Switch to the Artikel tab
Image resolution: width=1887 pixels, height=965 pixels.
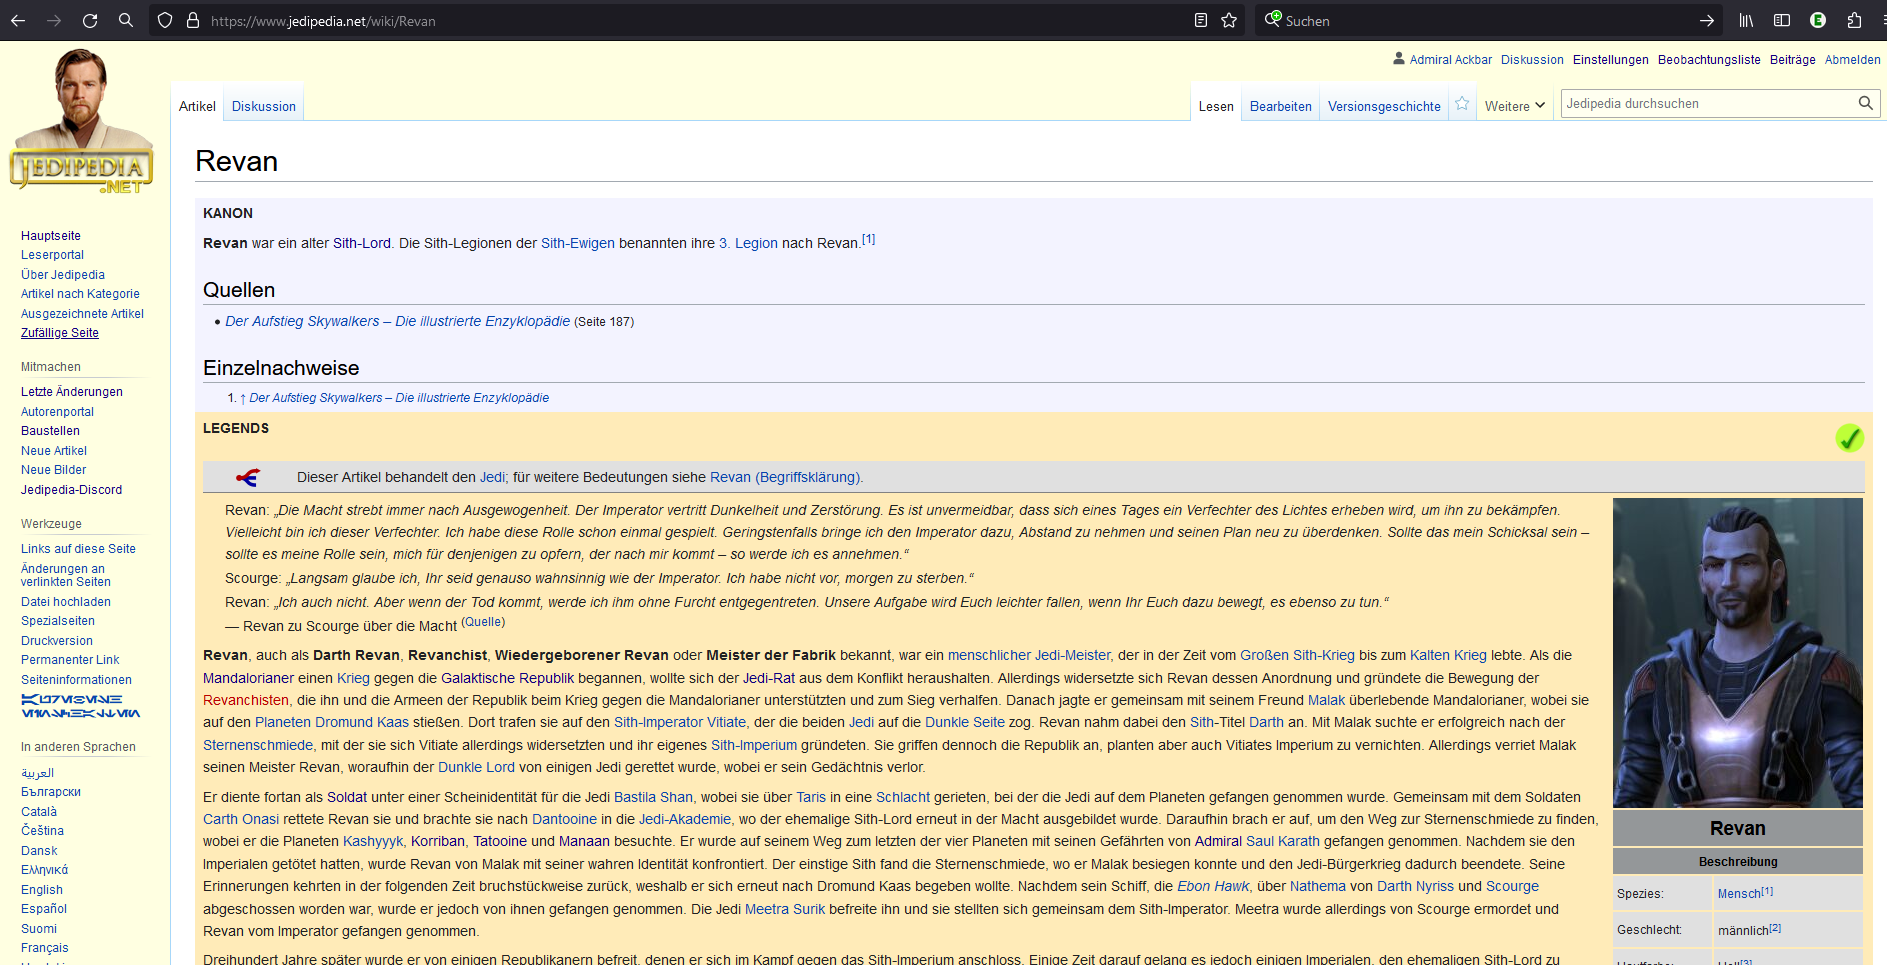pos(197,106)
